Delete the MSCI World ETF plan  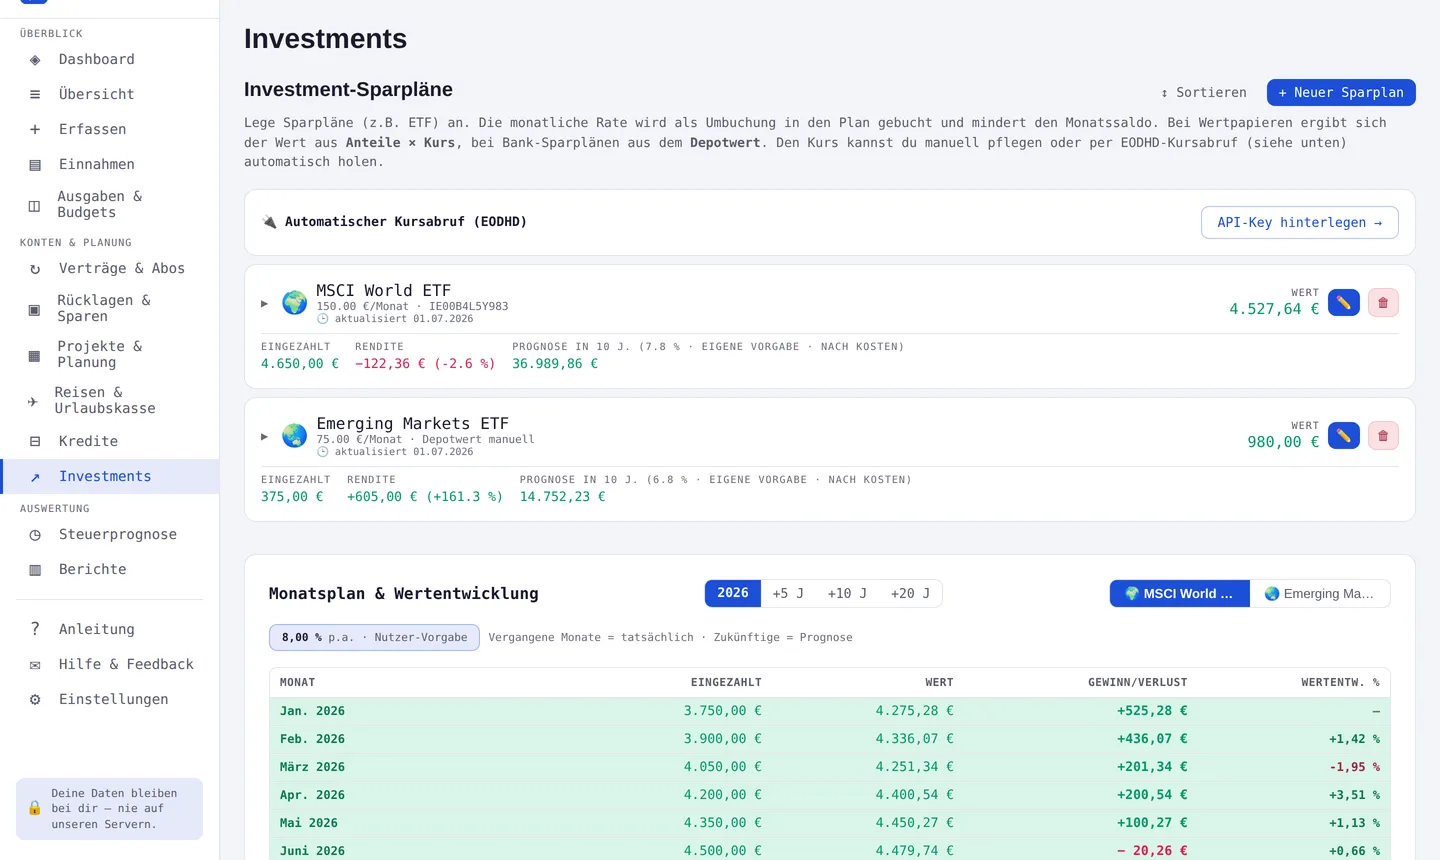[x=1383, y=302]
